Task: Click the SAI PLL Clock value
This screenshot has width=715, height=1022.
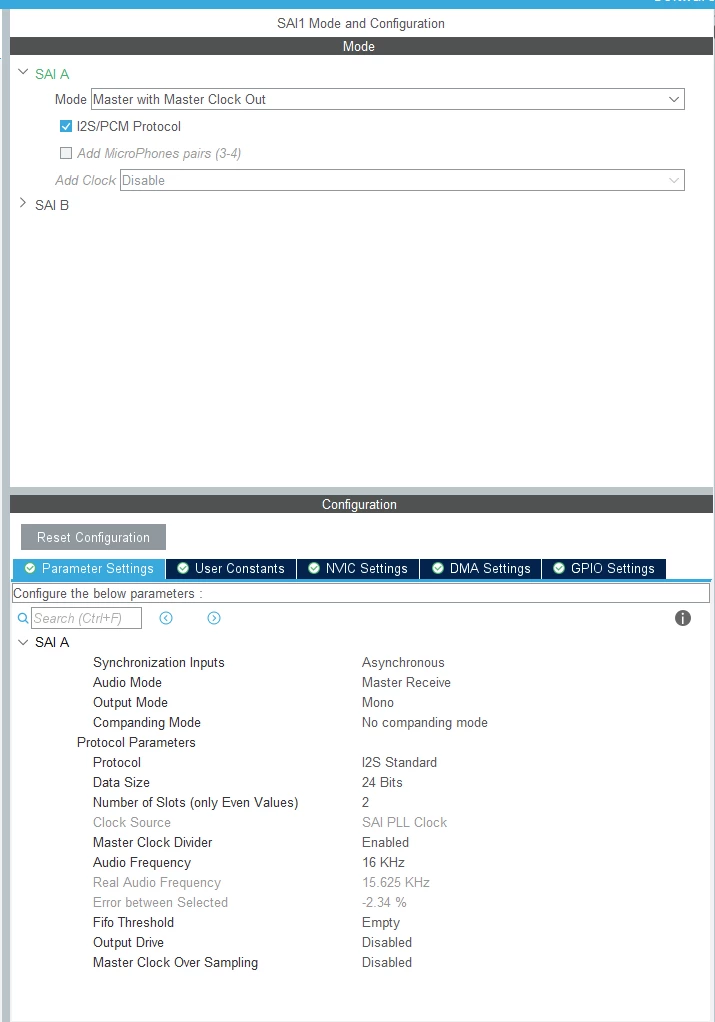Action: [404, 823]
